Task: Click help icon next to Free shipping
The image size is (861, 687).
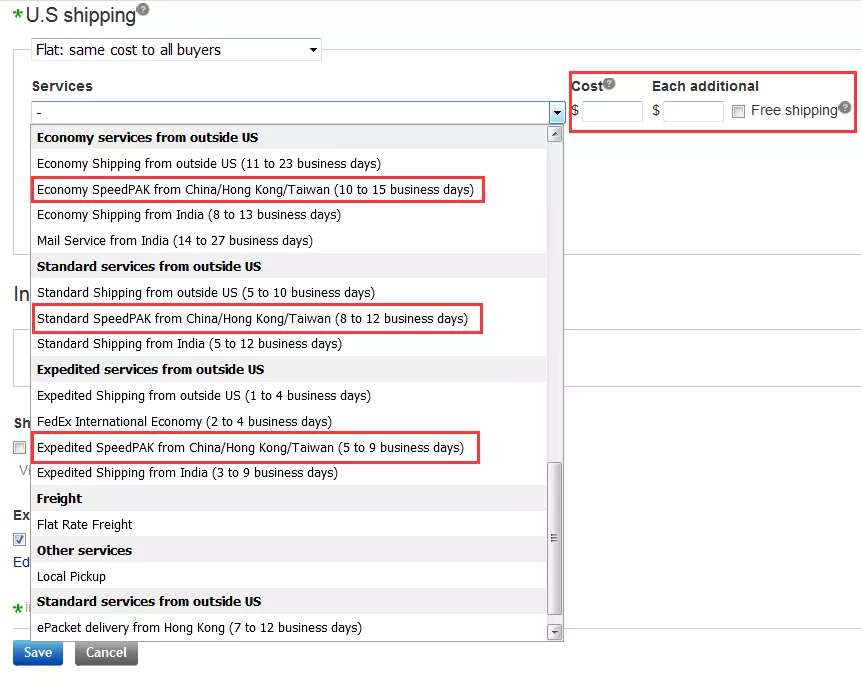Action: point(845,107)
